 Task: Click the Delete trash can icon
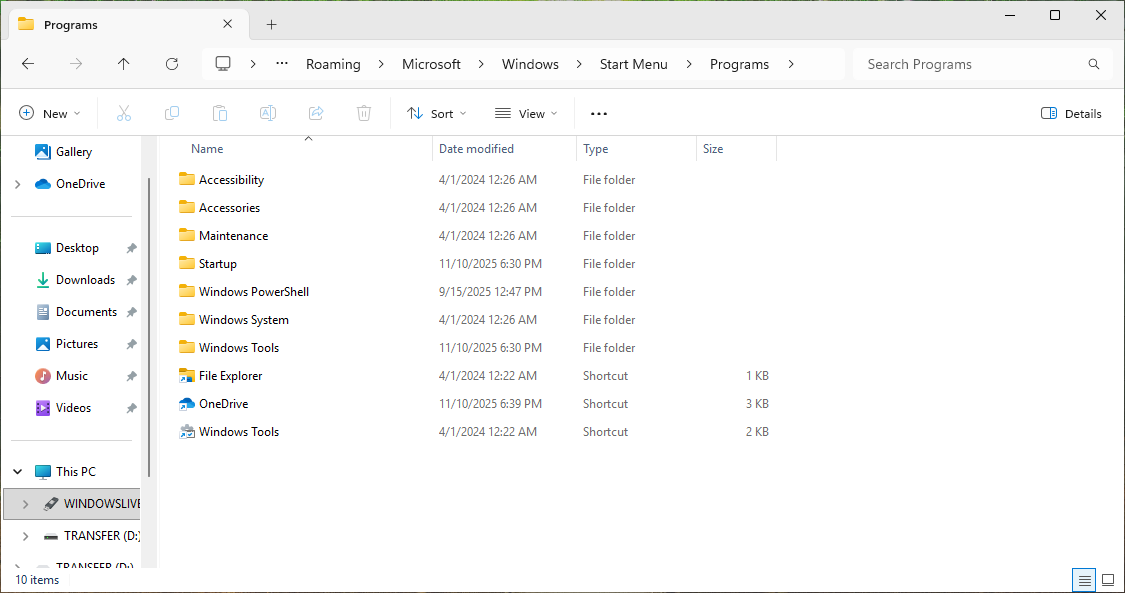[364, 114]
